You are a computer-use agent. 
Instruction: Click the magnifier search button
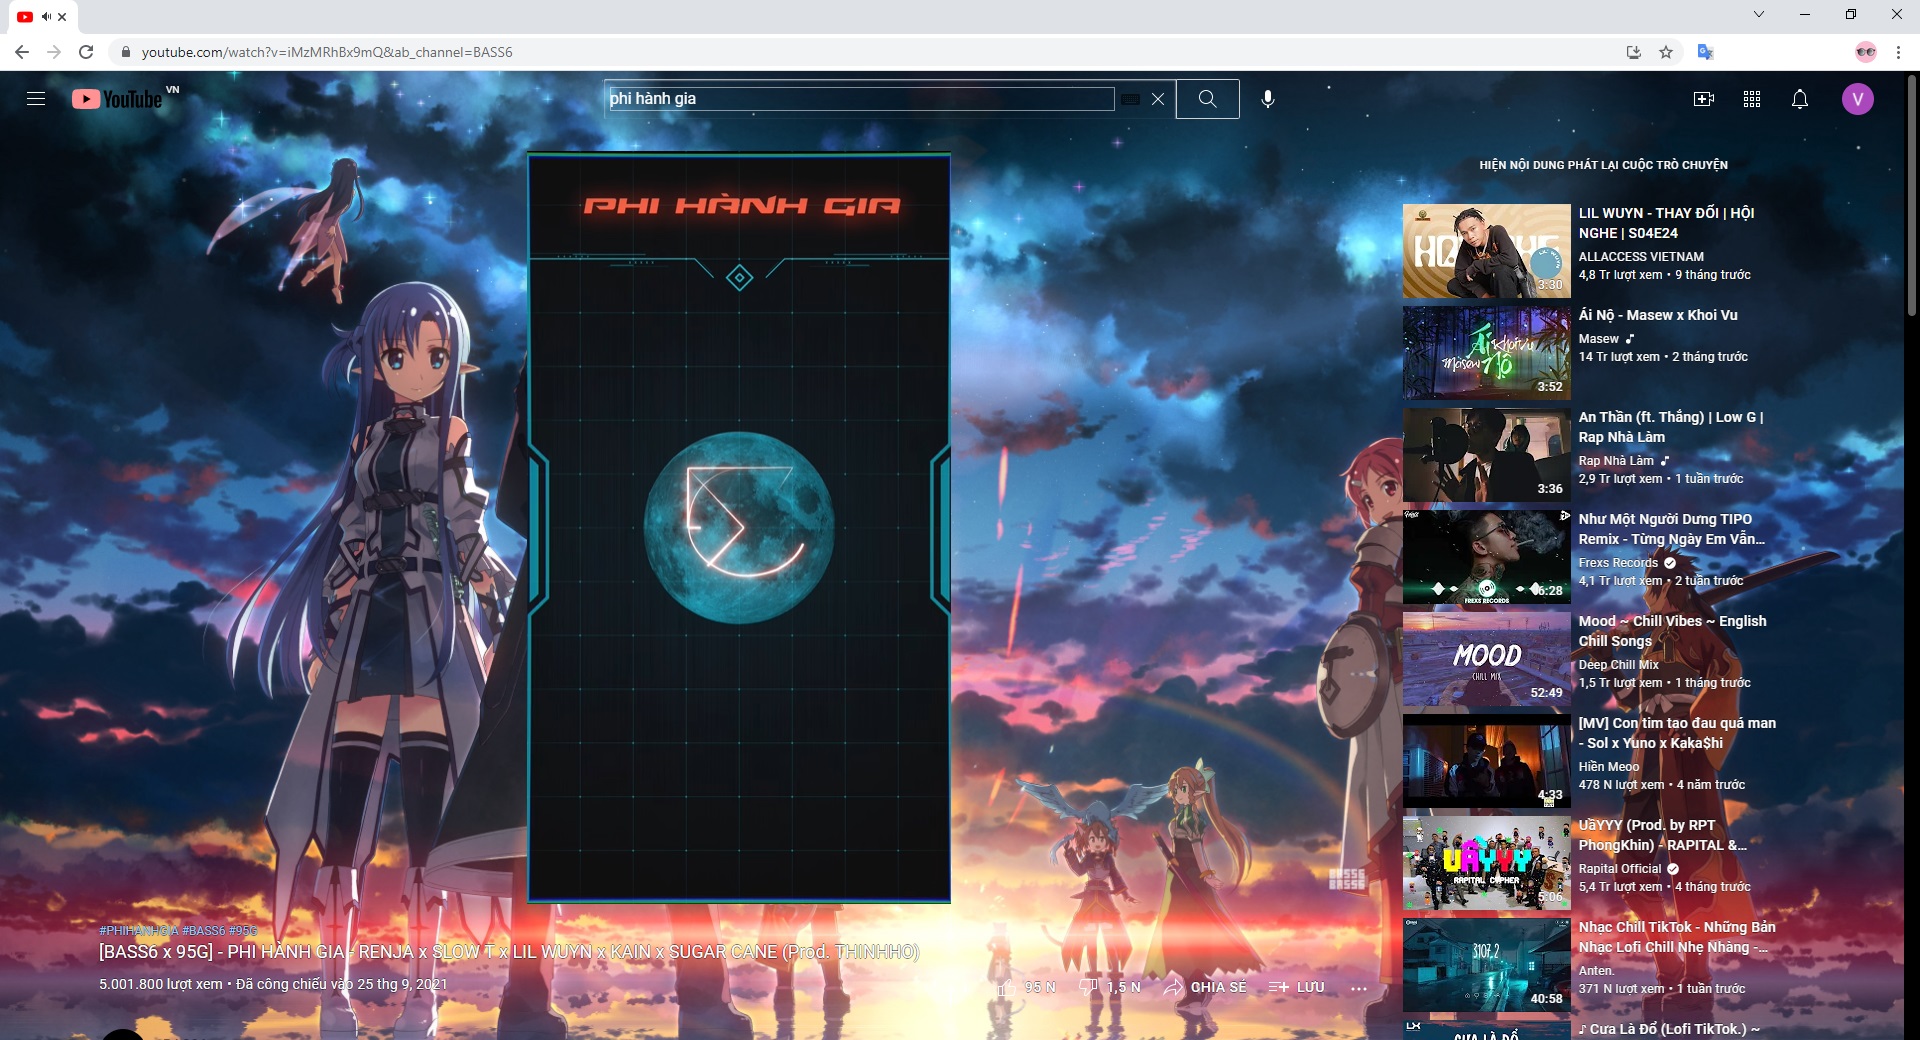coord(1208,99)
